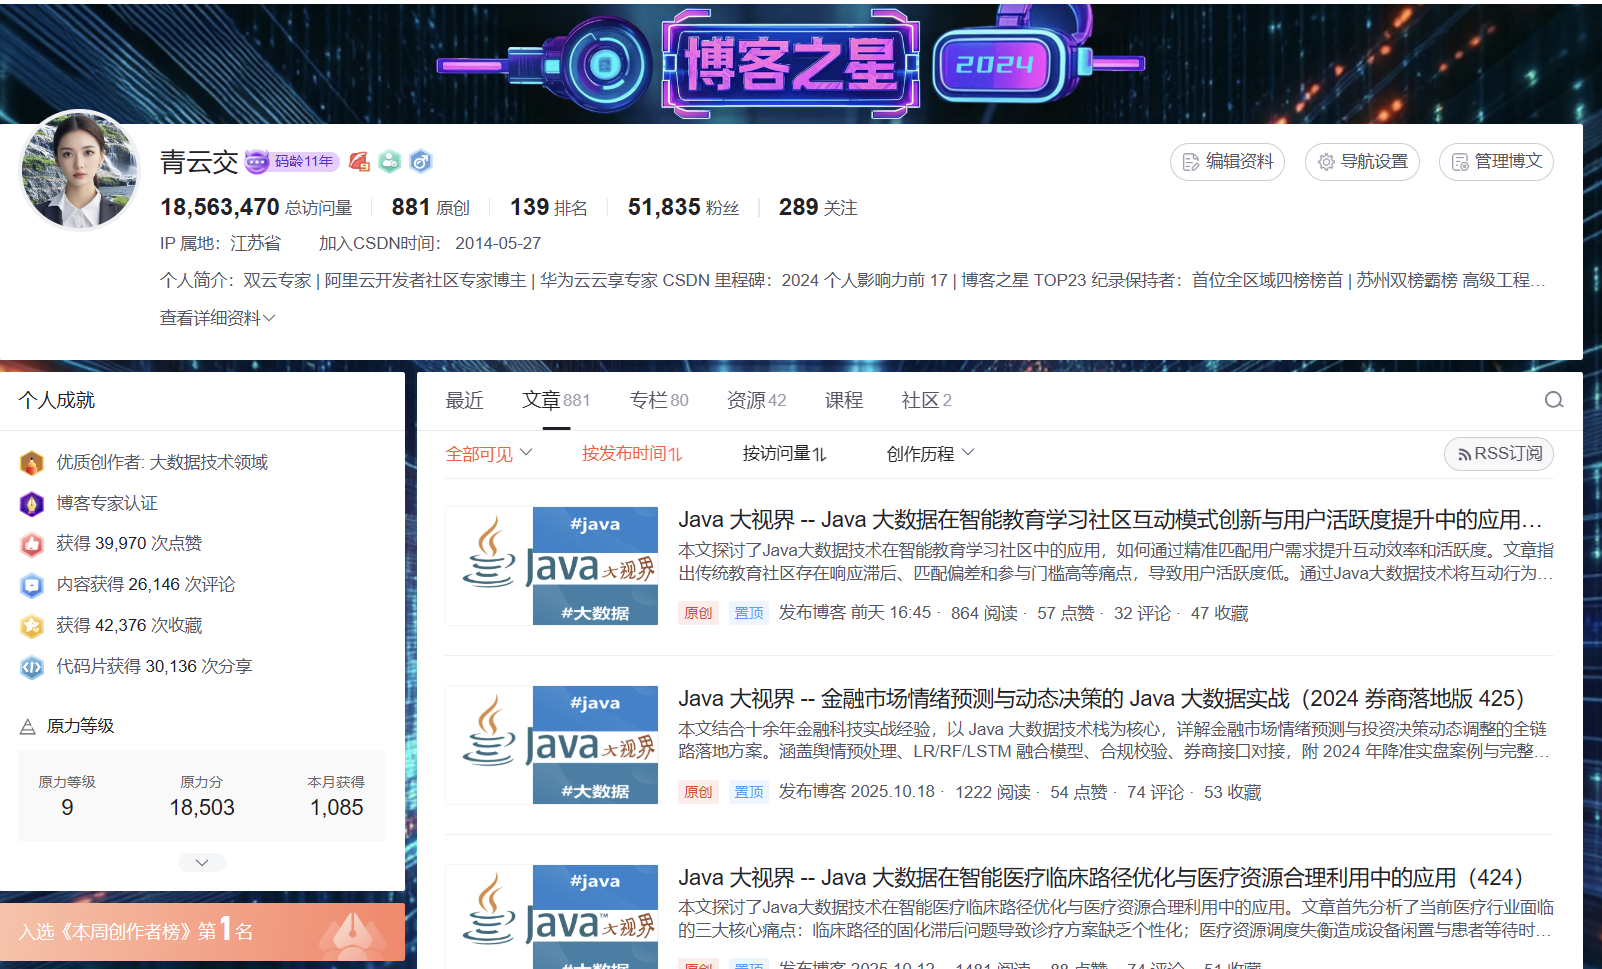Click the 2024 badge in banner
This screenshot has height=969, width=1602.
[995, 65]
